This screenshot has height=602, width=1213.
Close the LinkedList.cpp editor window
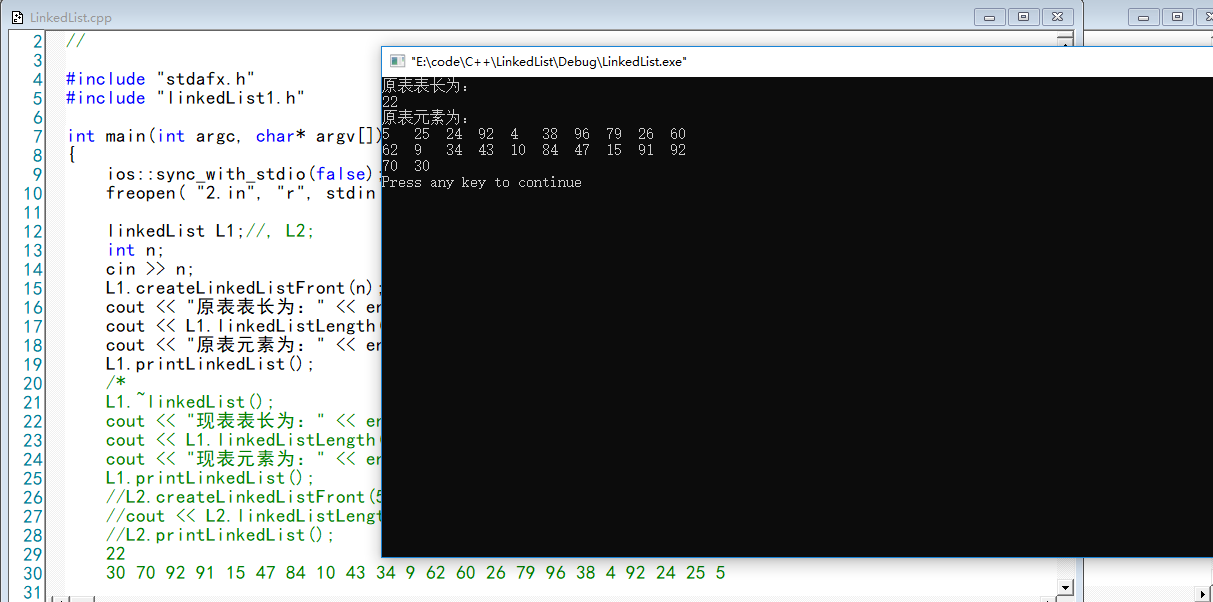[1057, 17]
